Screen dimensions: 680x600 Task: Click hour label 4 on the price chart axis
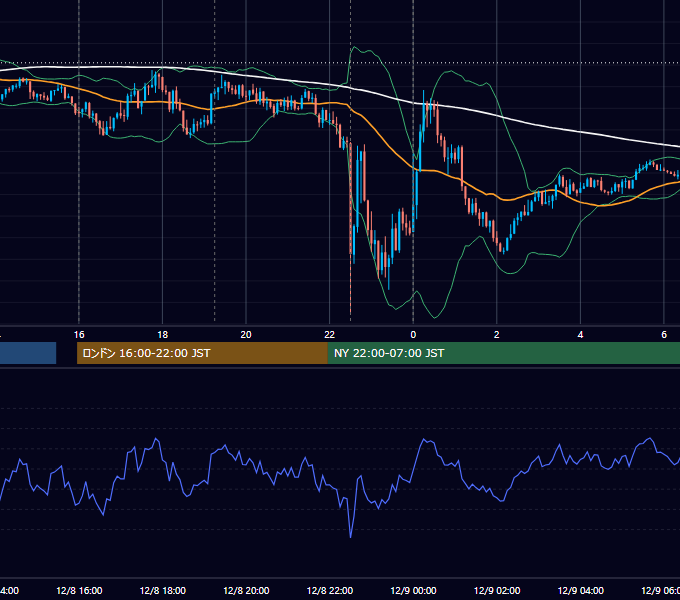tap(580, 335)
